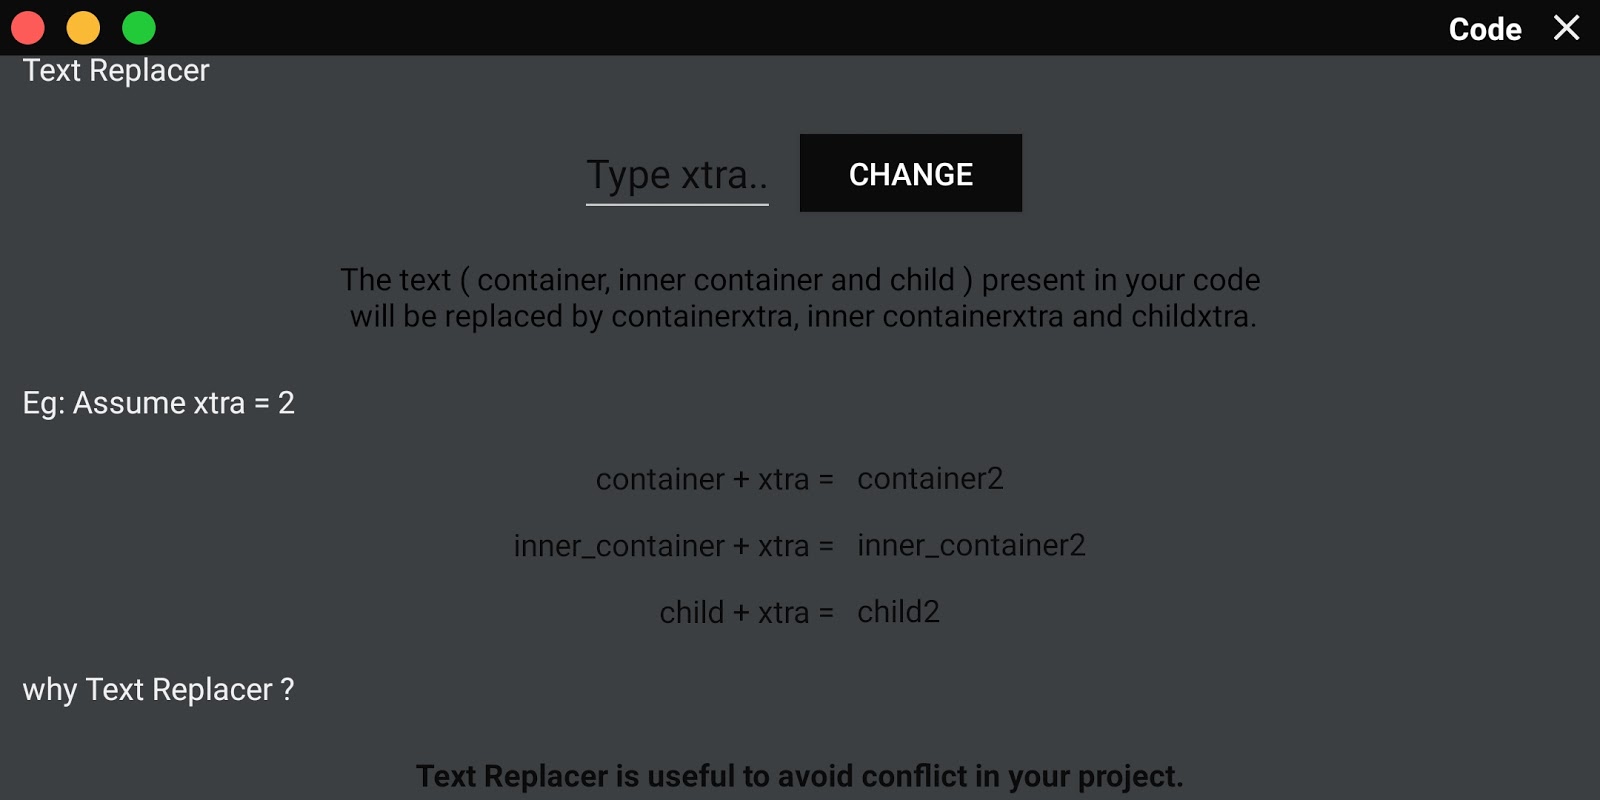The height and width of the screenshot is (800, 1600).
Task: Click the 'child2' example result
Action: [898, 611]
